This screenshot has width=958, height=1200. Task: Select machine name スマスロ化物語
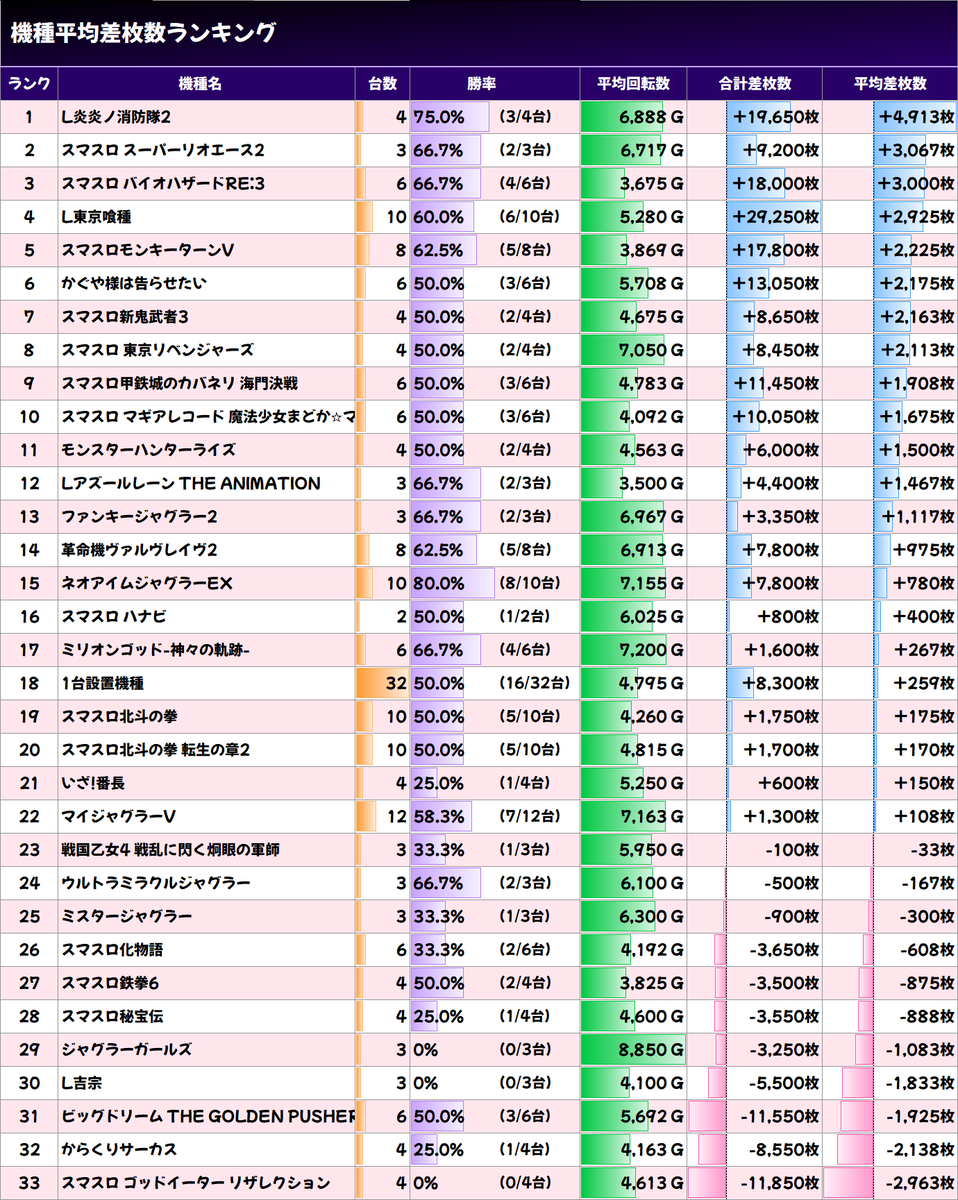(112, 950)
